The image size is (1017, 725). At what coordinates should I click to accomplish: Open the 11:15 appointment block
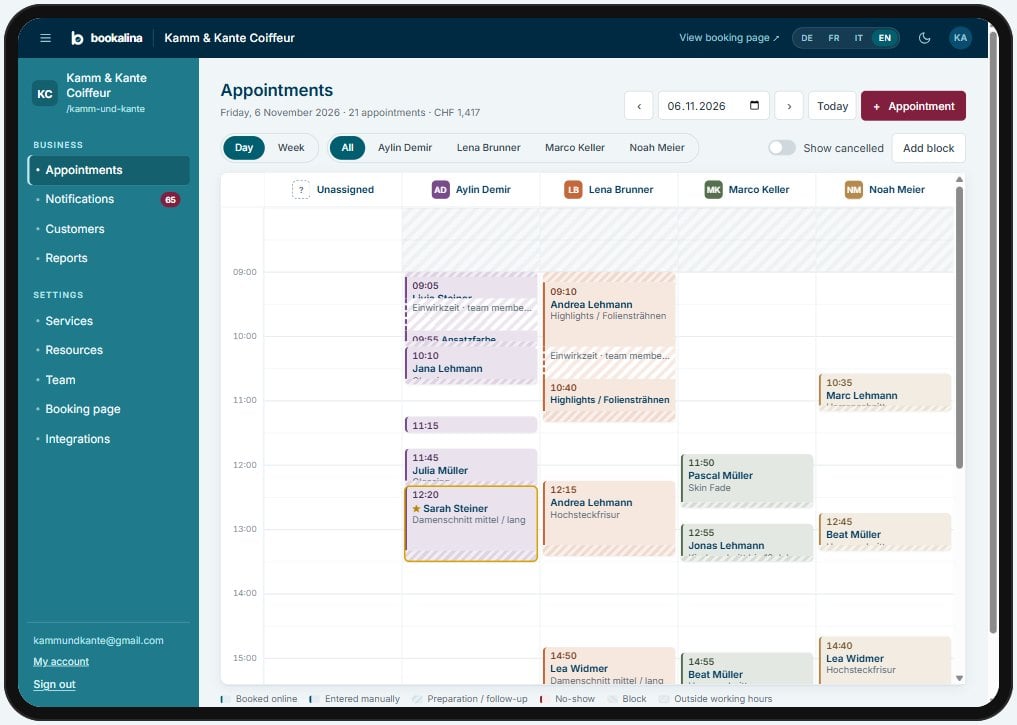[x=471, y=425]
